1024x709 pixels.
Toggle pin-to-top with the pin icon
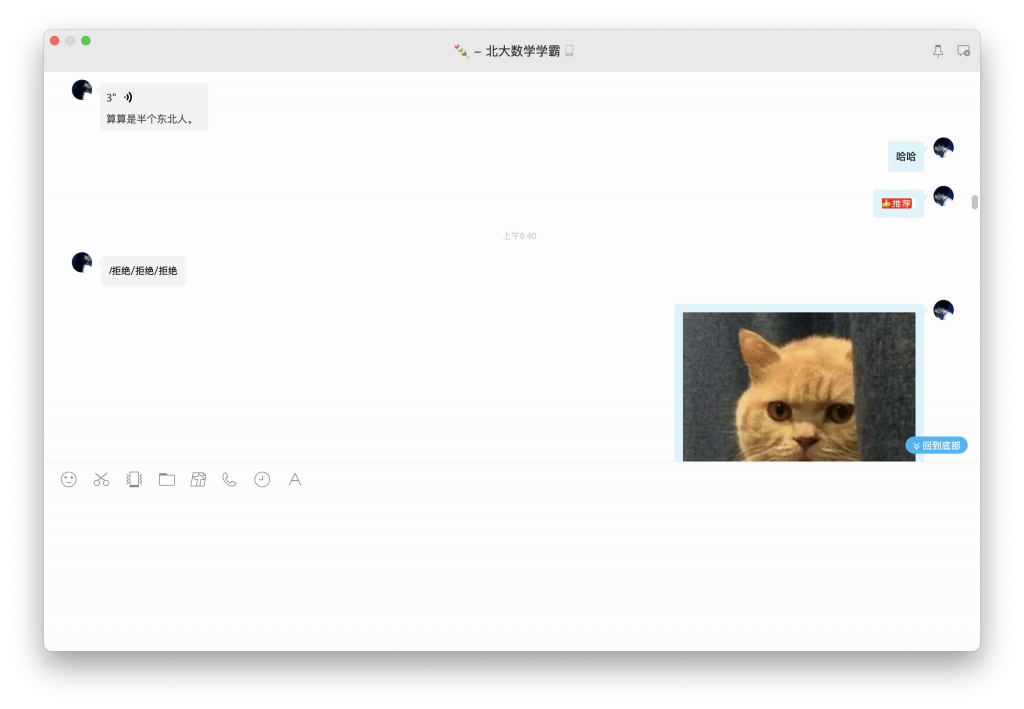tap(937, 50)
